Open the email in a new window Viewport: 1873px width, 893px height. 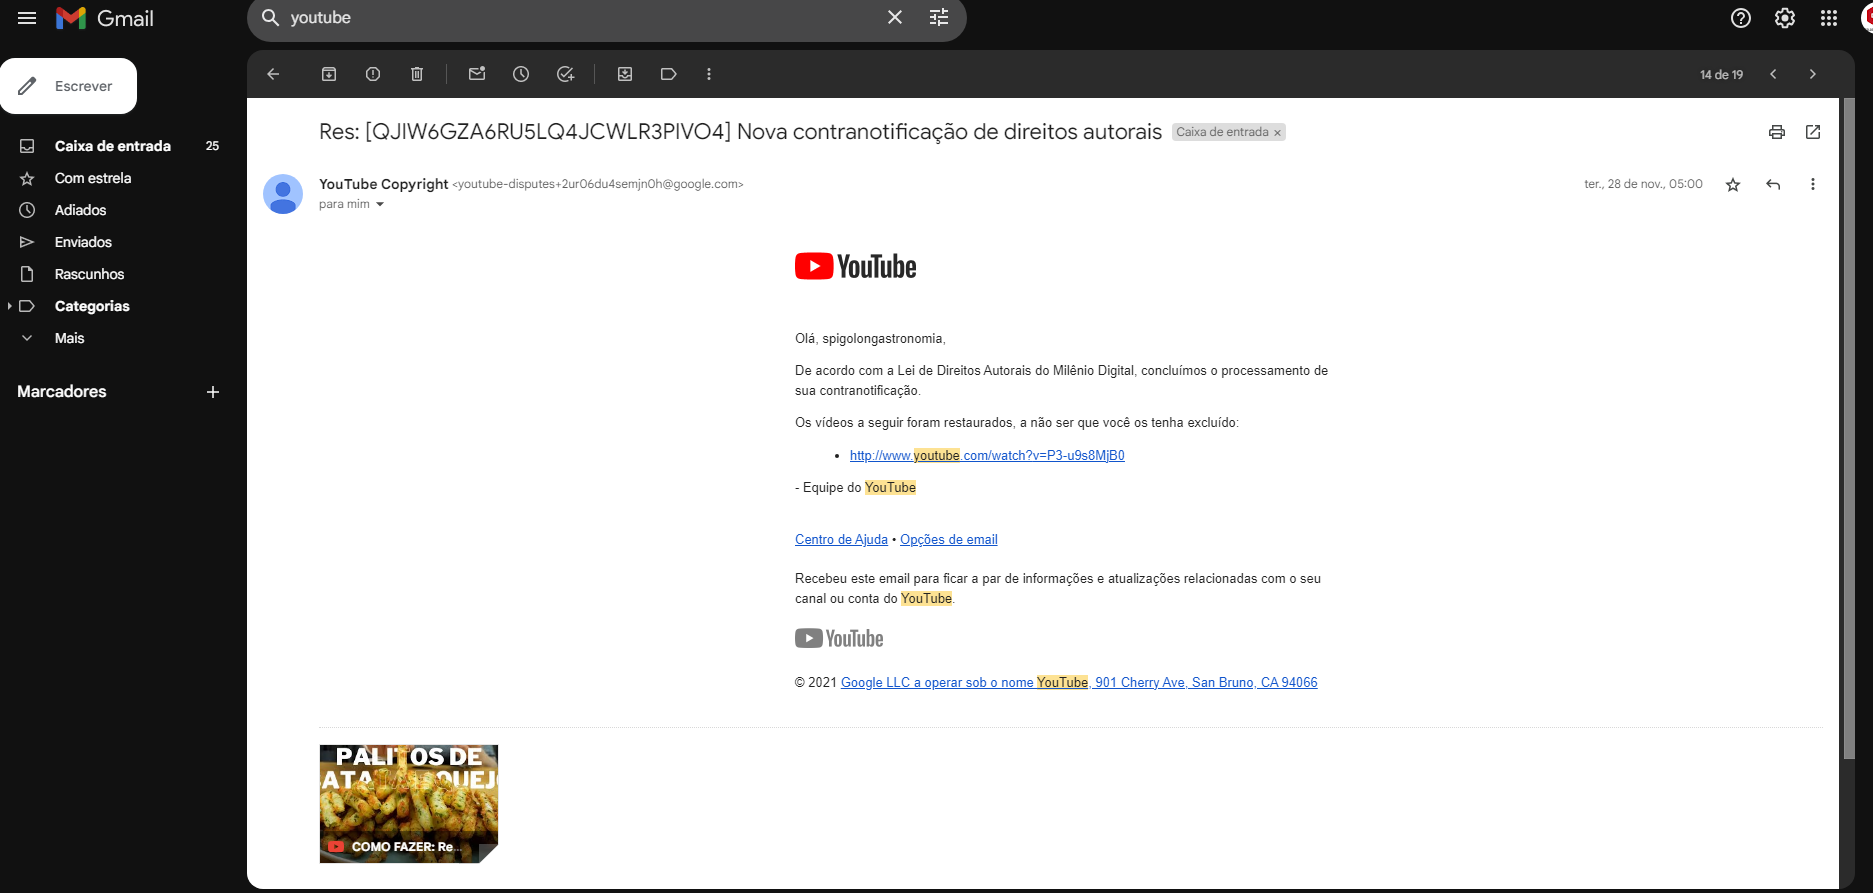pyautogui.click(x=1813, y=132)
